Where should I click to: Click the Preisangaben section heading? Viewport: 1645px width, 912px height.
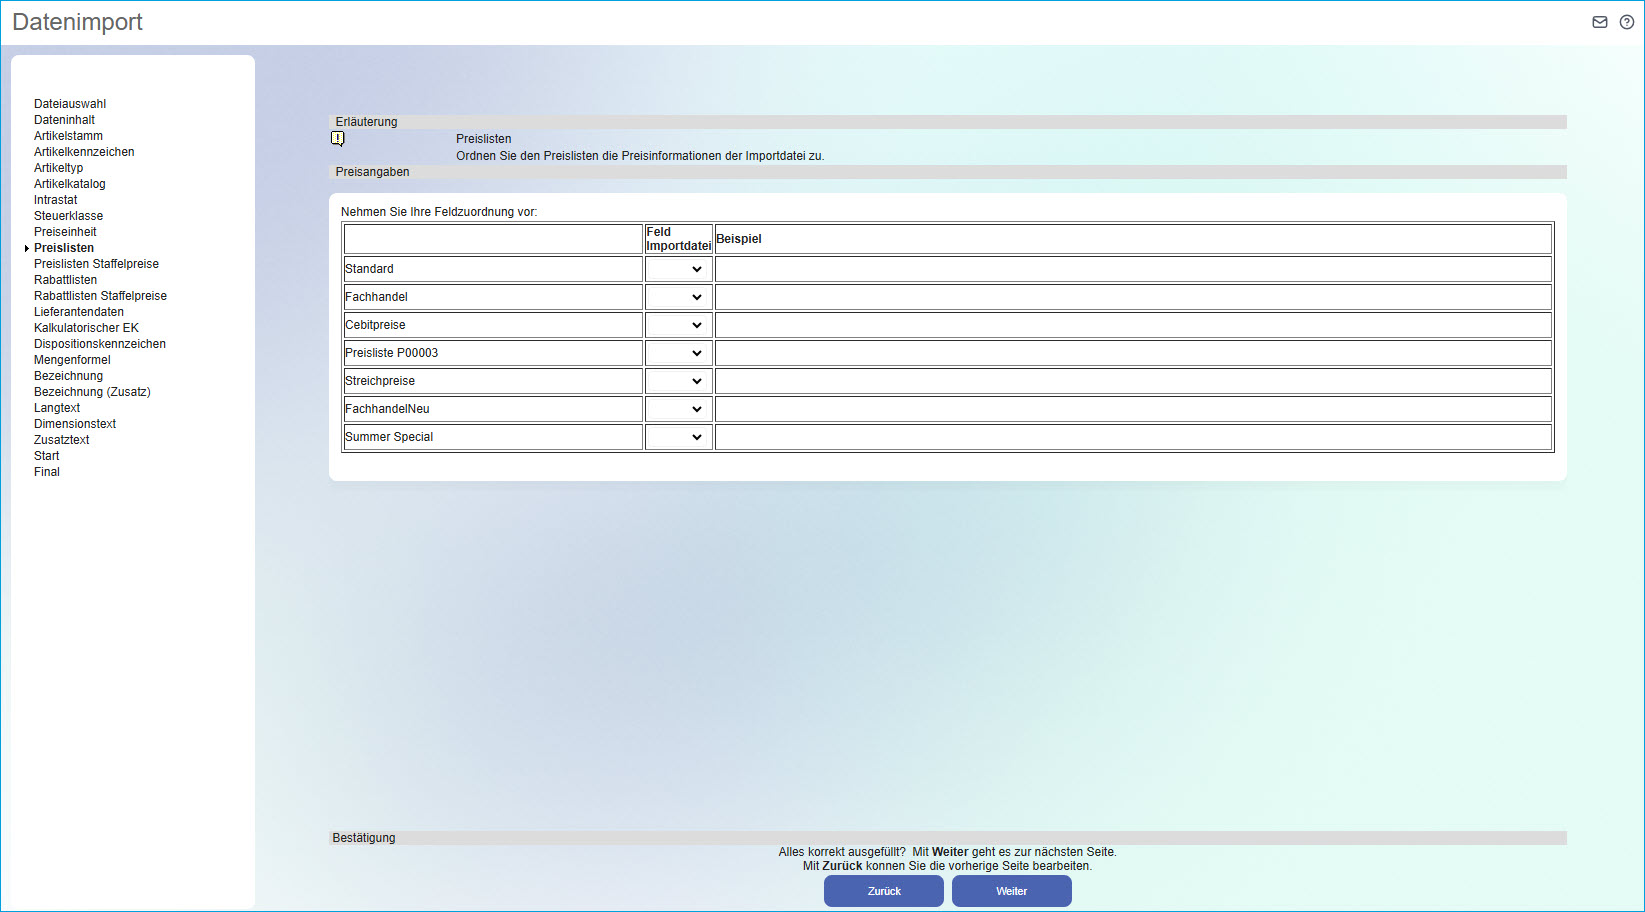click(x=372, y=172)
